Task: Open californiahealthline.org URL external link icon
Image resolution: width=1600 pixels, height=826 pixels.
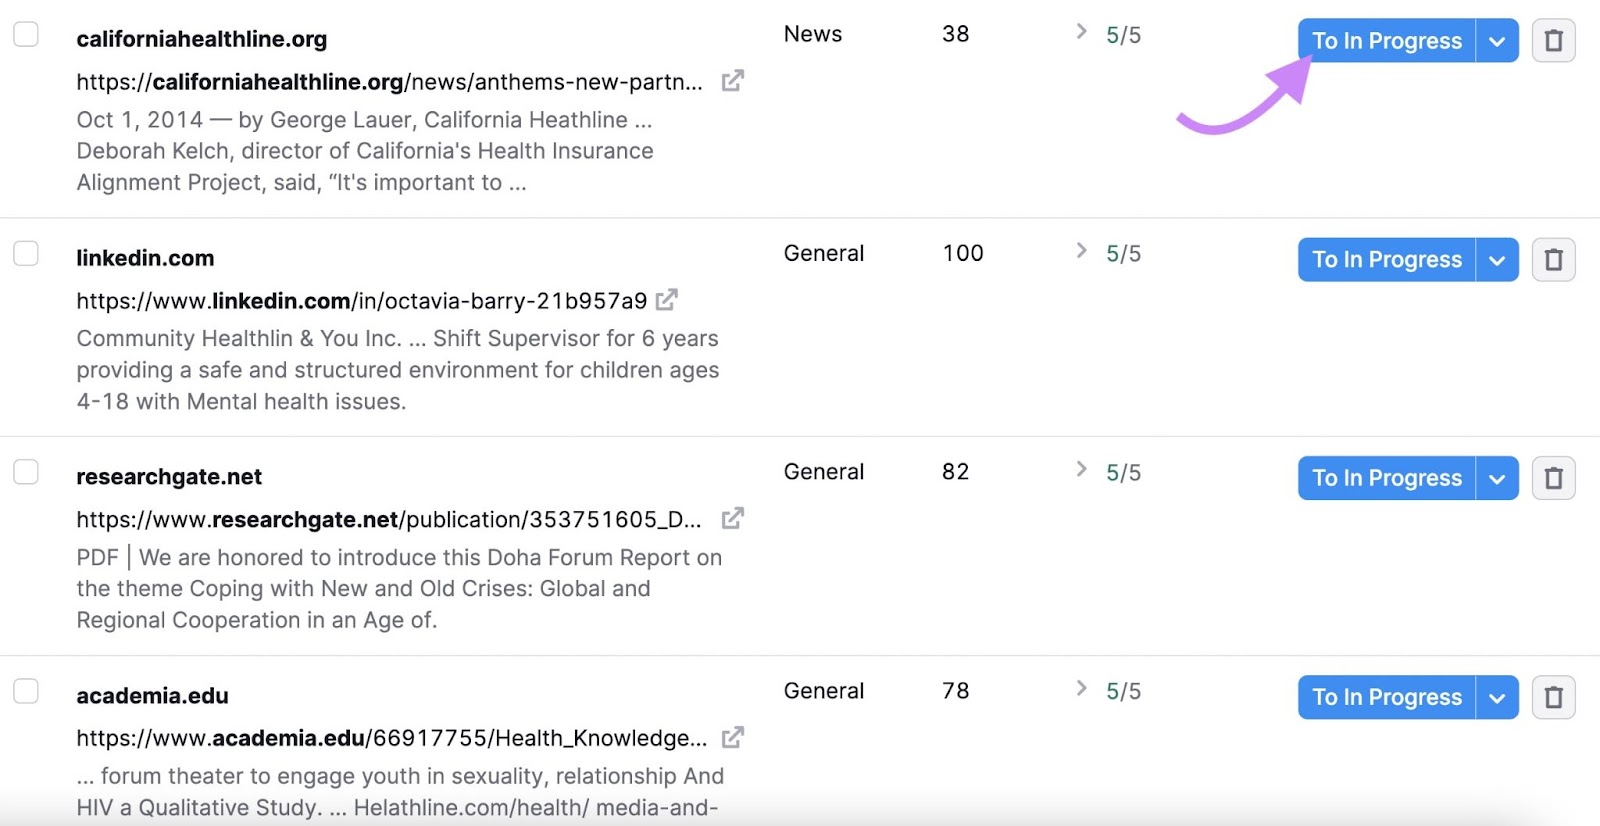Action: pyautogui.click(x=732, y=81)
